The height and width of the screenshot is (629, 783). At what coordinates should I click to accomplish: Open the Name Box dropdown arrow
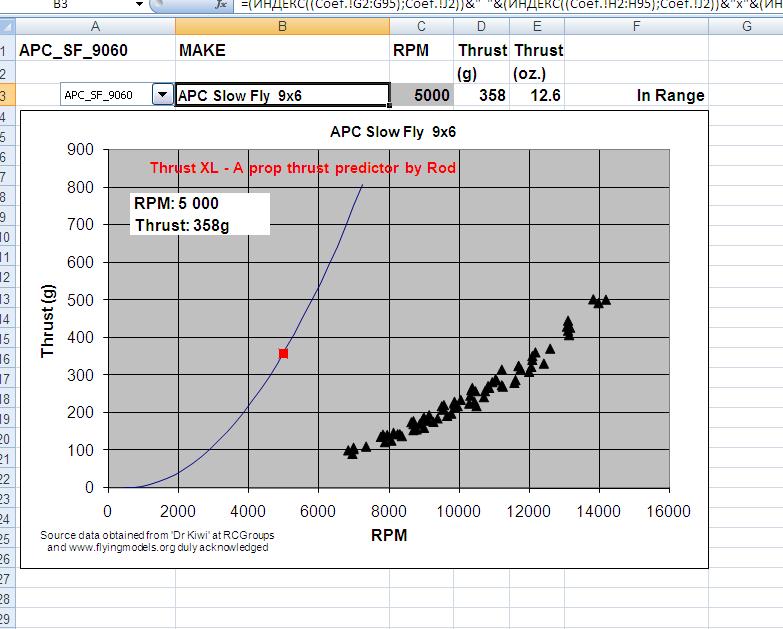139,4
